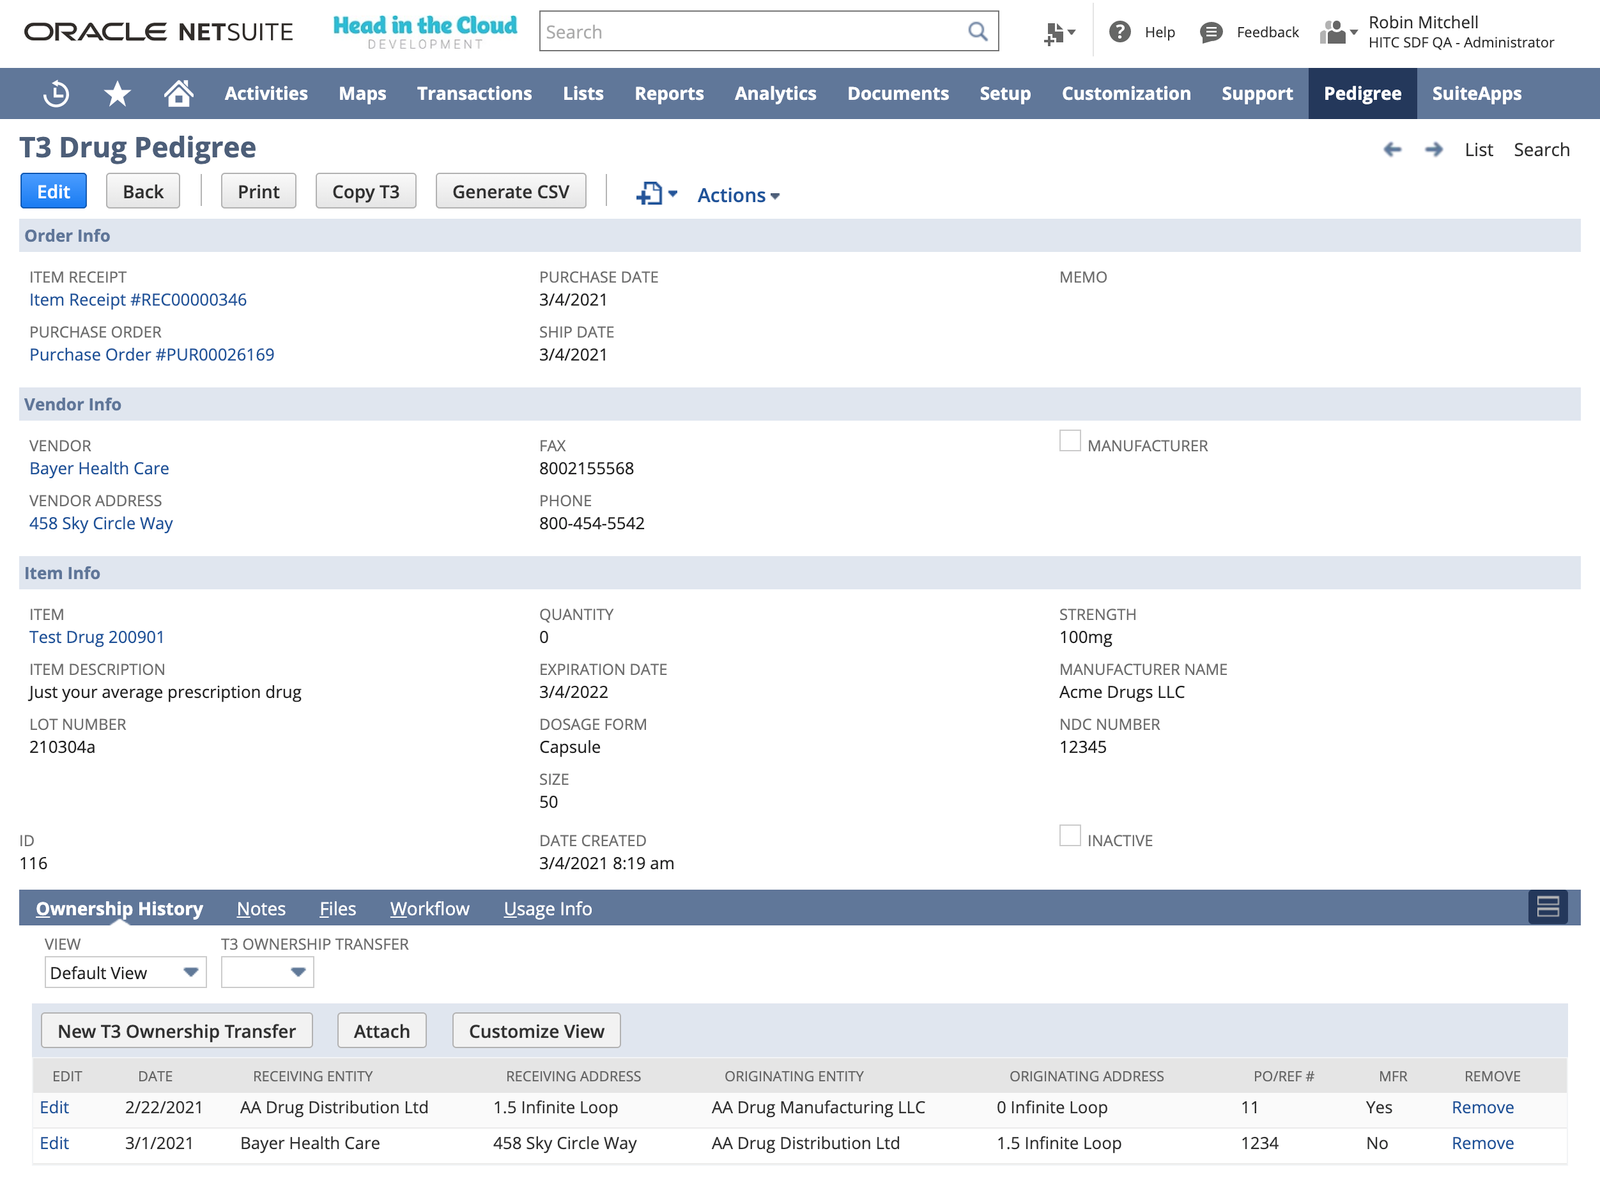Expand the Actions dropdown
This screenshot has height=1194, width=1600.
pyautogui.click(x=738, y=195)
